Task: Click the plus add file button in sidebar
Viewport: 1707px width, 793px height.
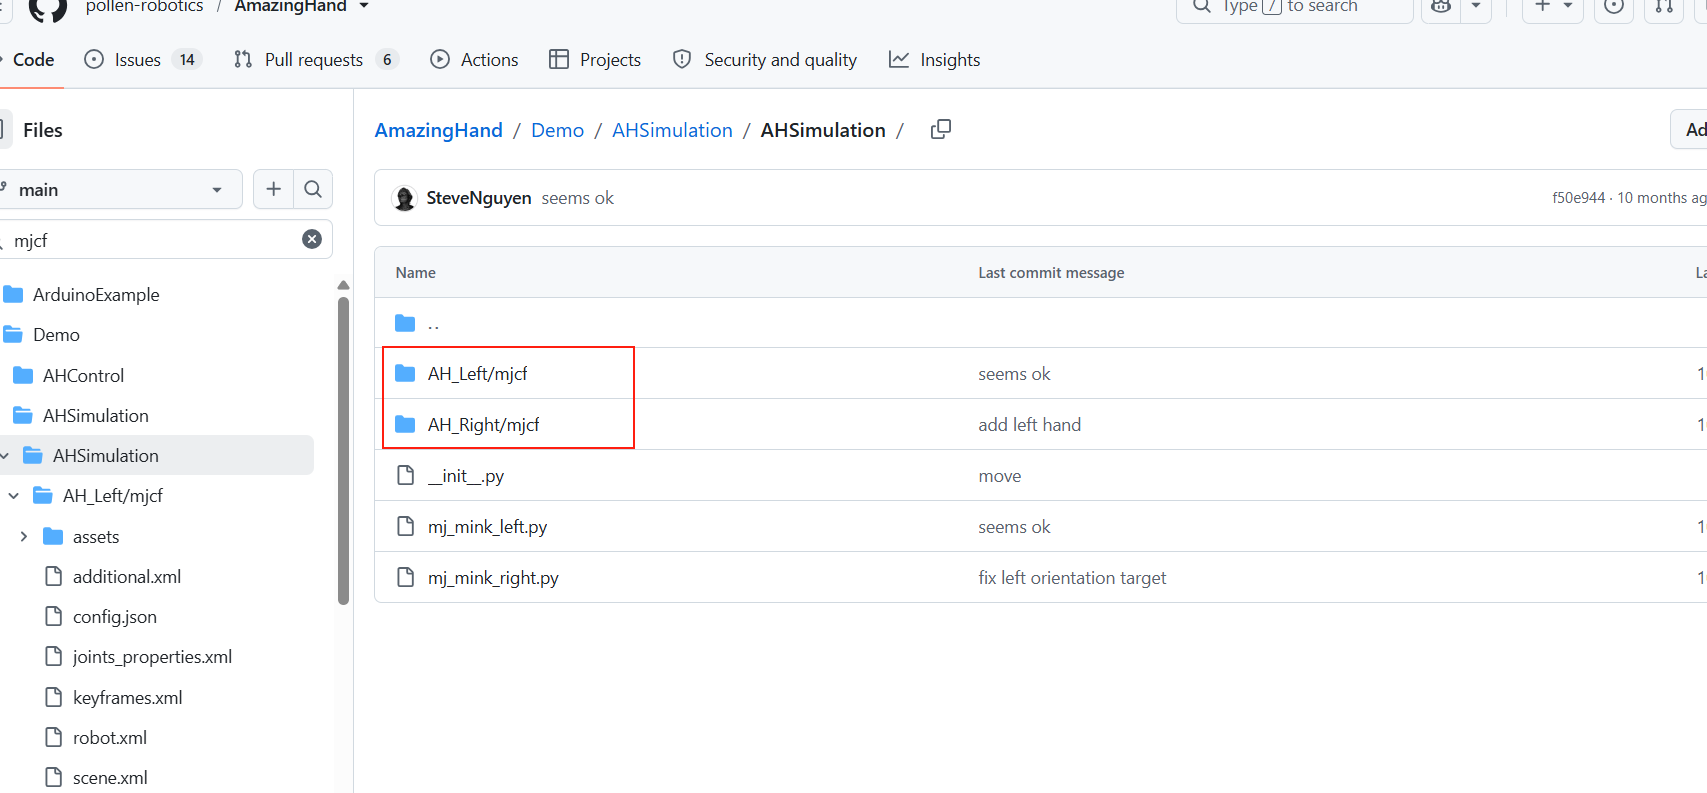Action: [x=274, y=189]
